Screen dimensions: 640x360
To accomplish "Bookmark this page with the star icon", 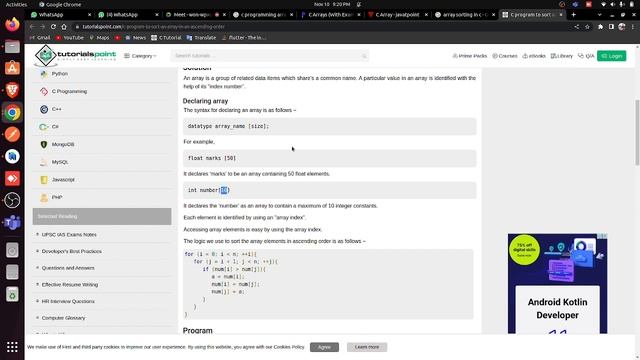I will point(587,27).
